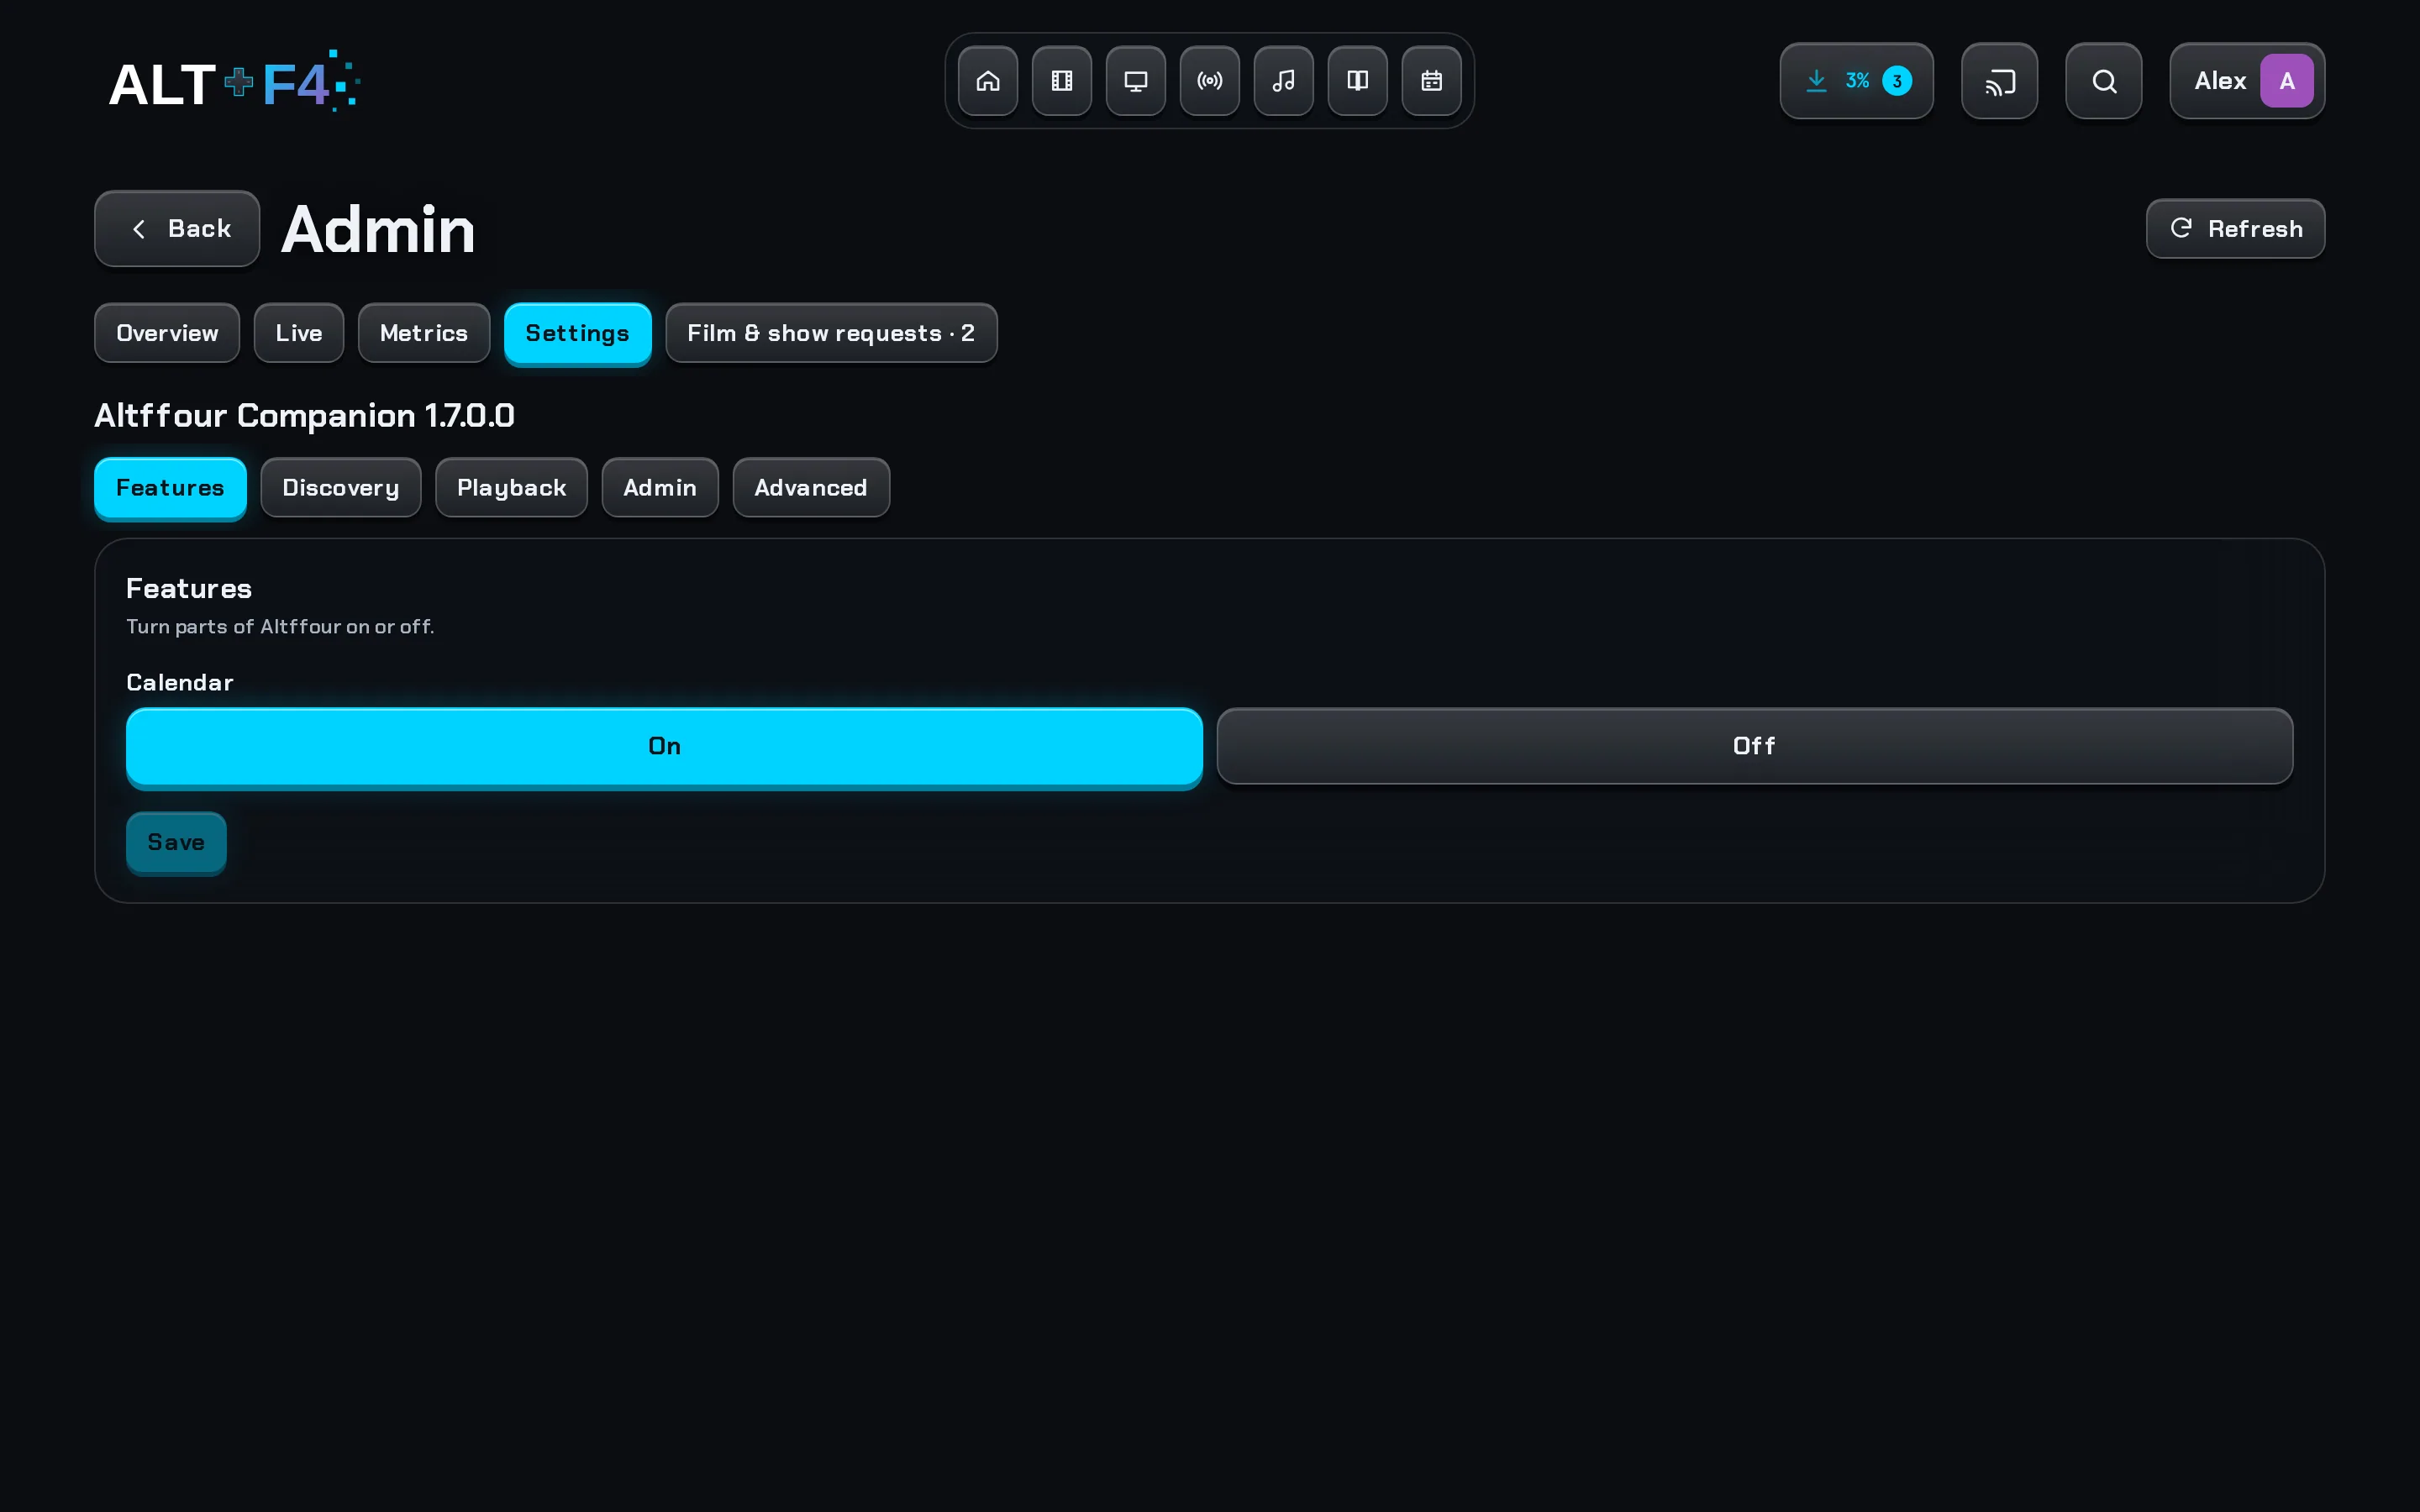
Task: Turn Calendar feature On
Action: pyautogui.click(x=664, y=746)
